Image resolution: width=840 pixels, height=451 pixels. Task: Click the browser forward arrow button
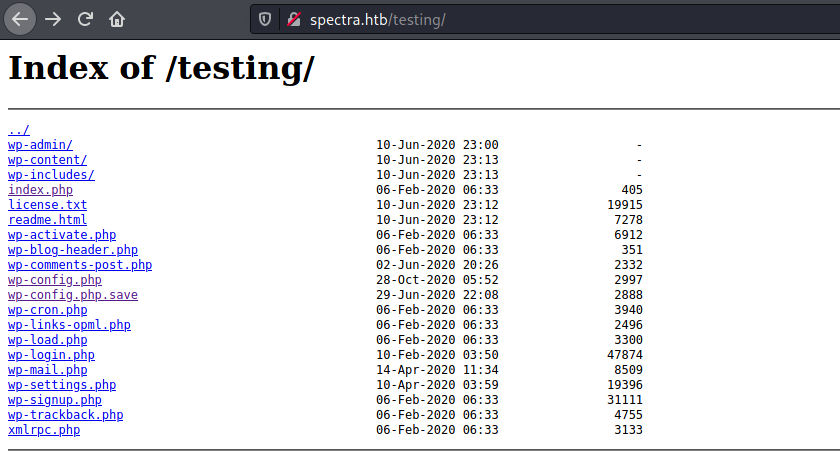click(53, 19)
